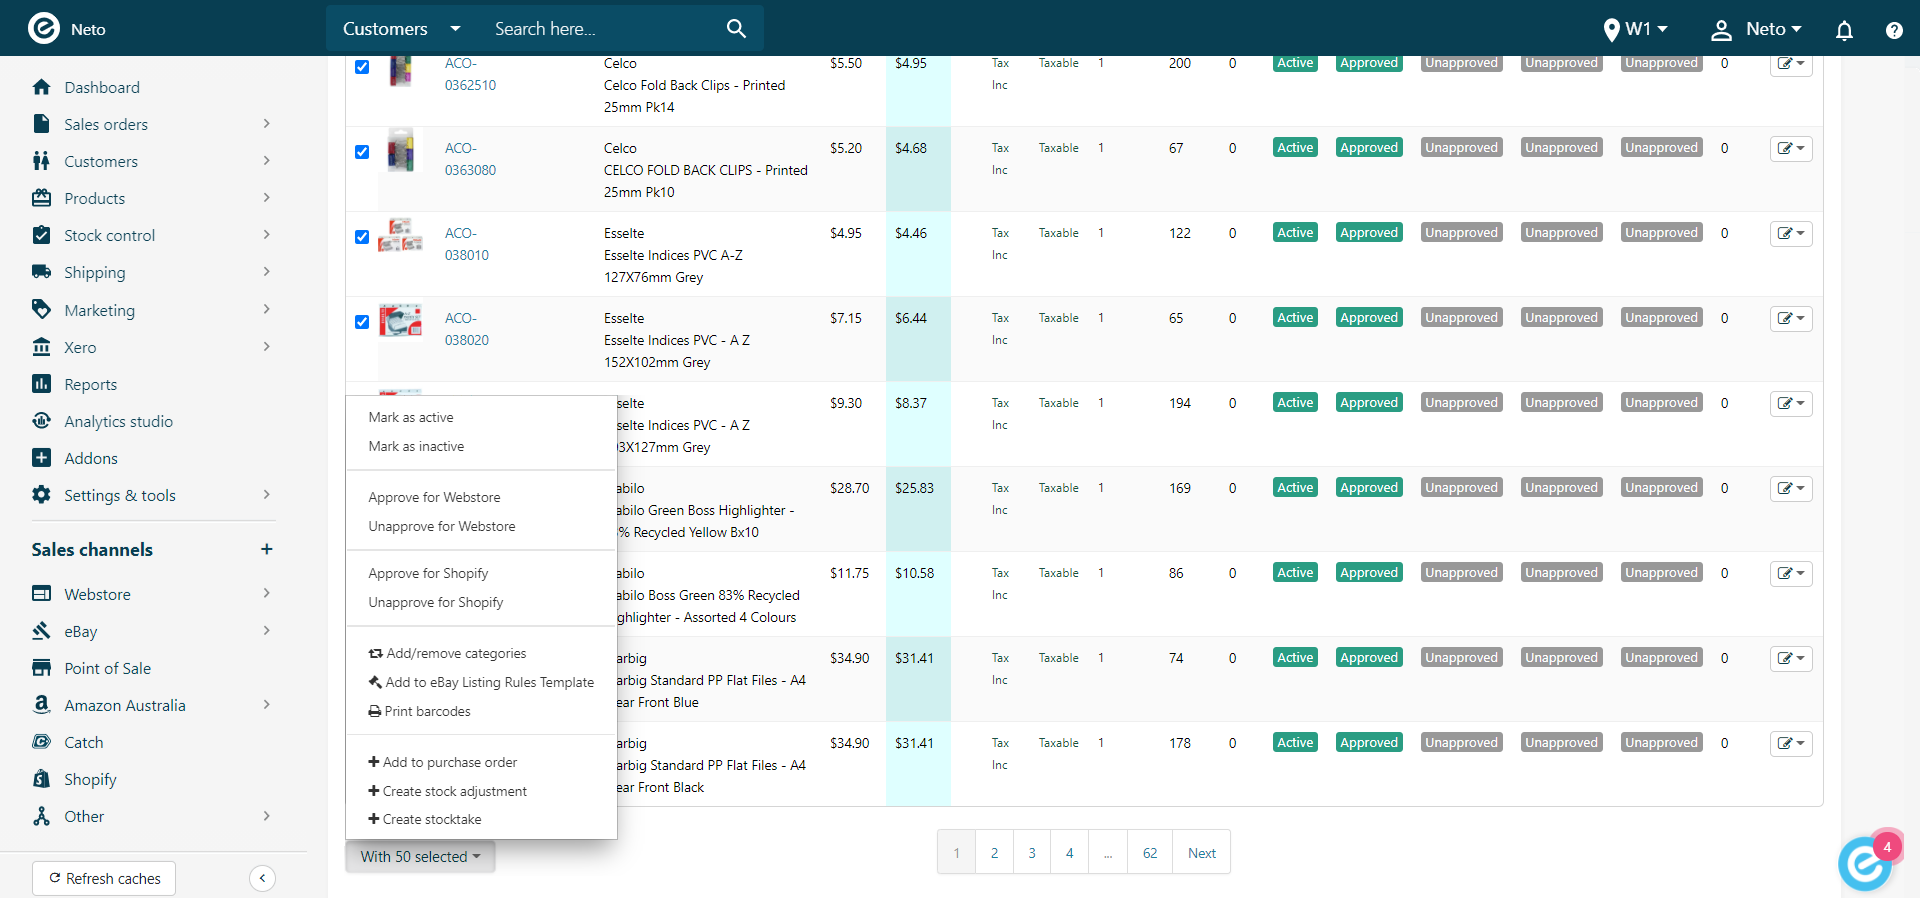Click the search magnifier icon

(736, 29)
